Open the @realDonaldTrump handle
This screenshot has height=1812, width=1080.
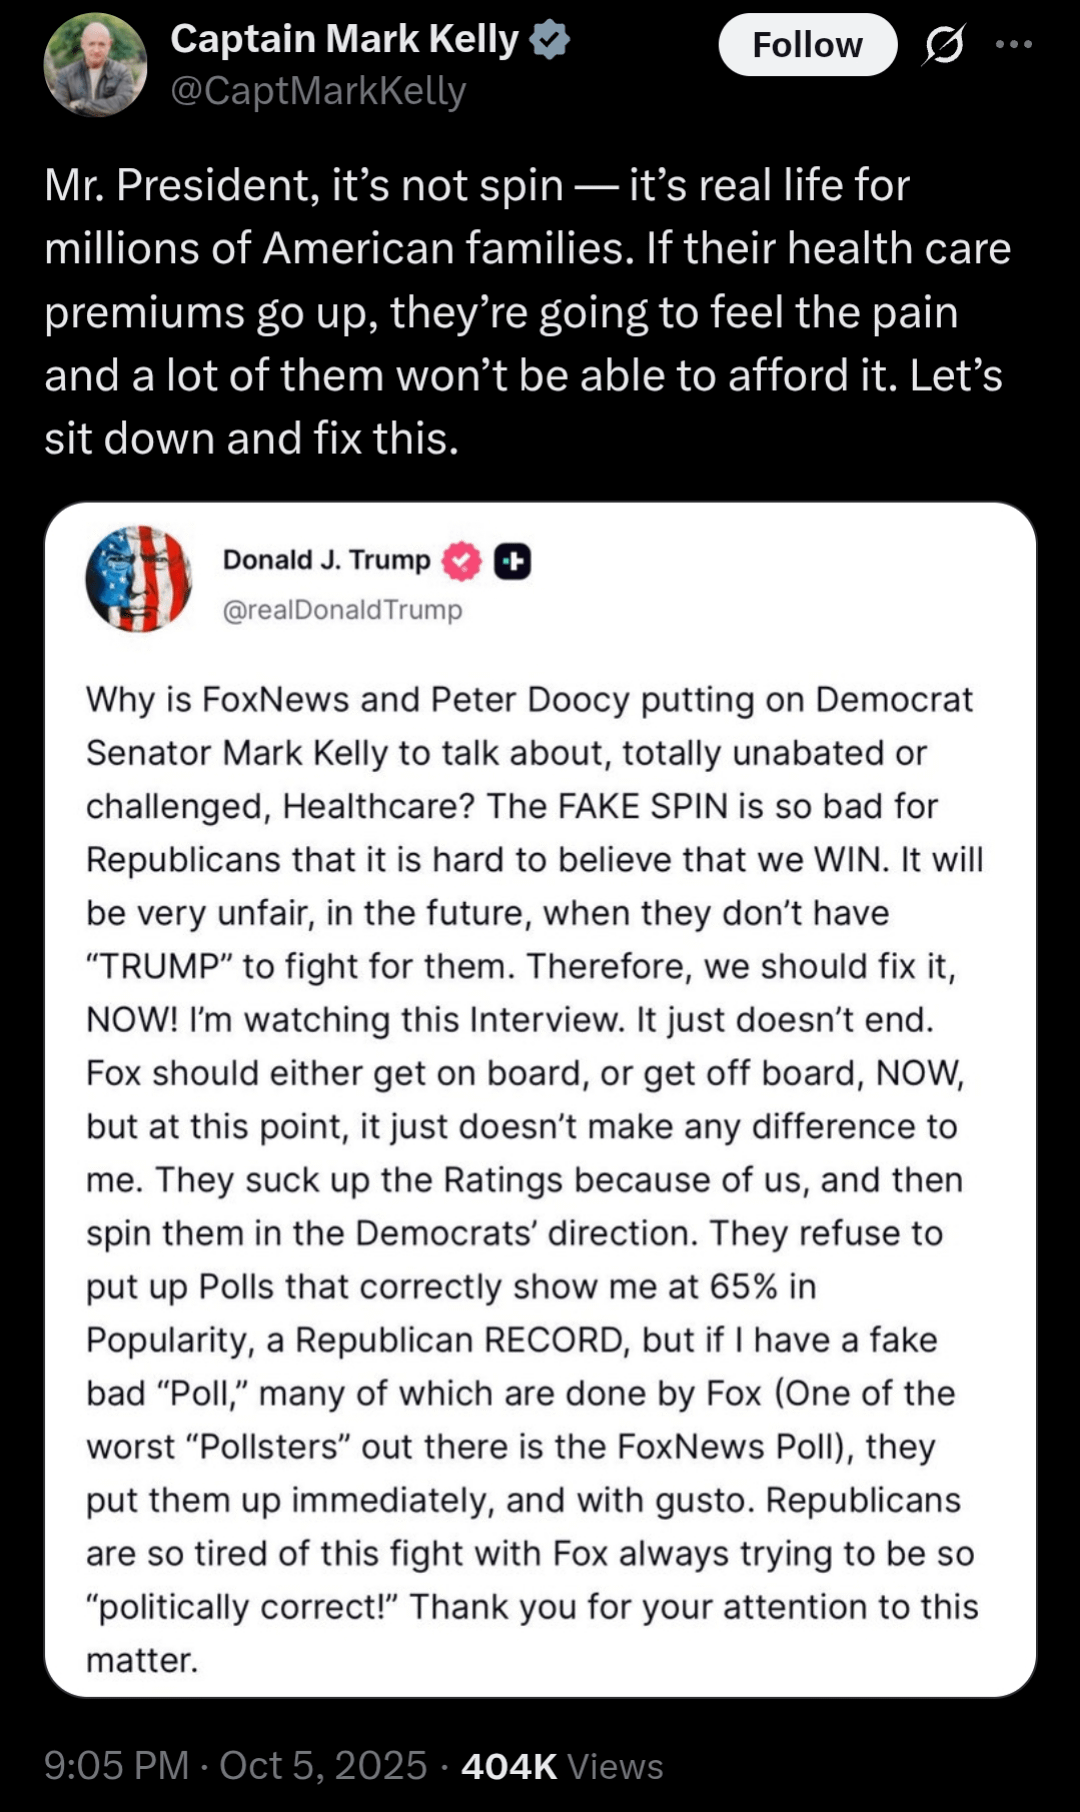pos(342,610)
